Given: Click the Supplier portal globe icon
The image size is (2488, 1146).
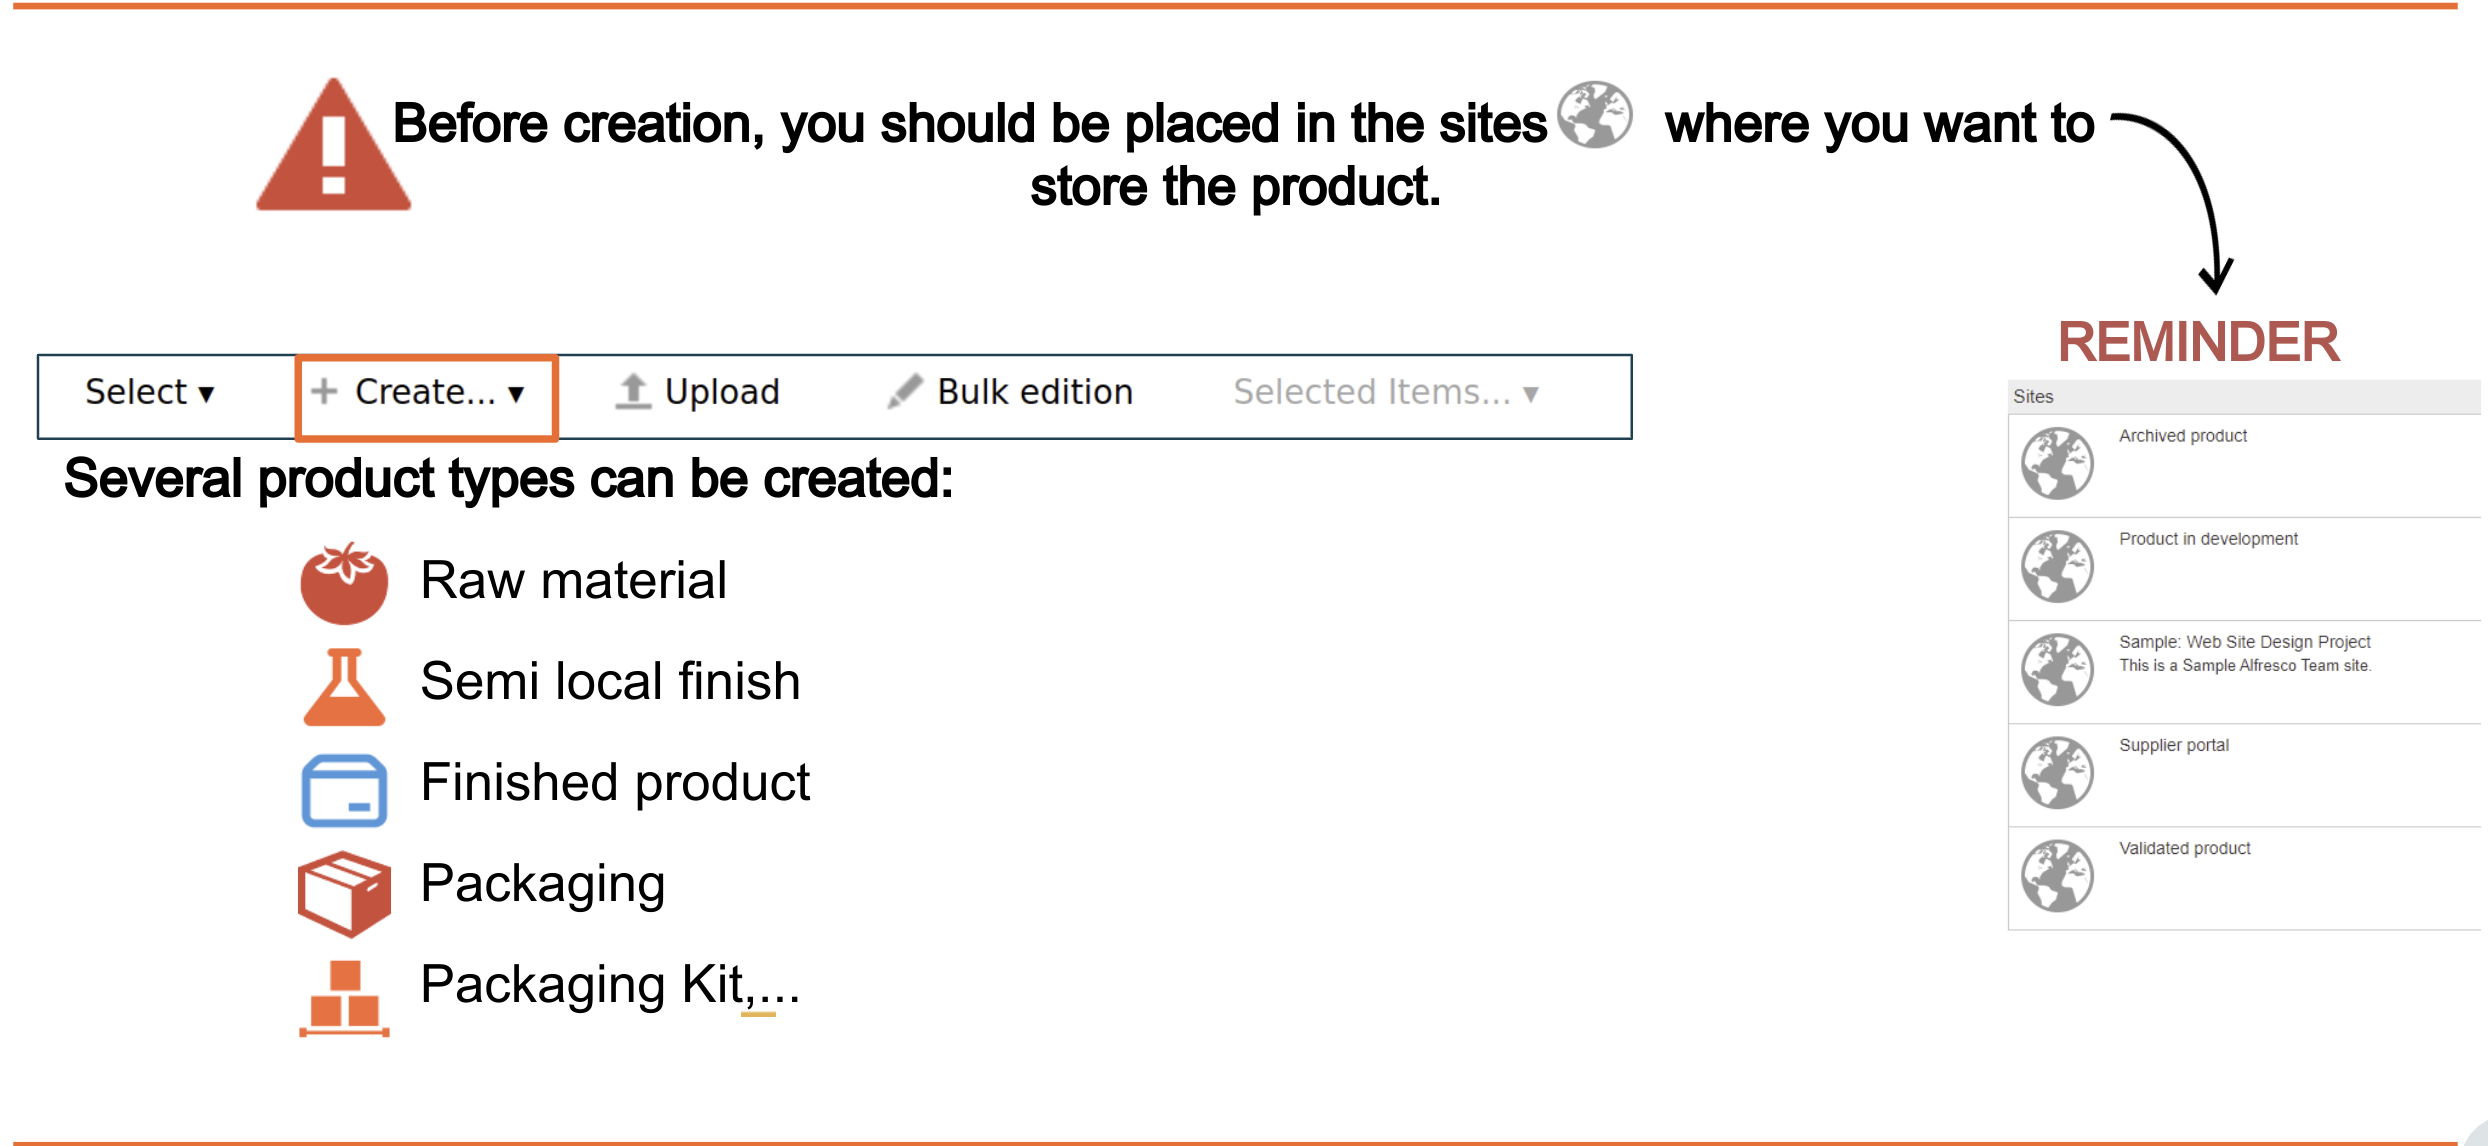Looking at the screenshot, I should coord(2057,772).
